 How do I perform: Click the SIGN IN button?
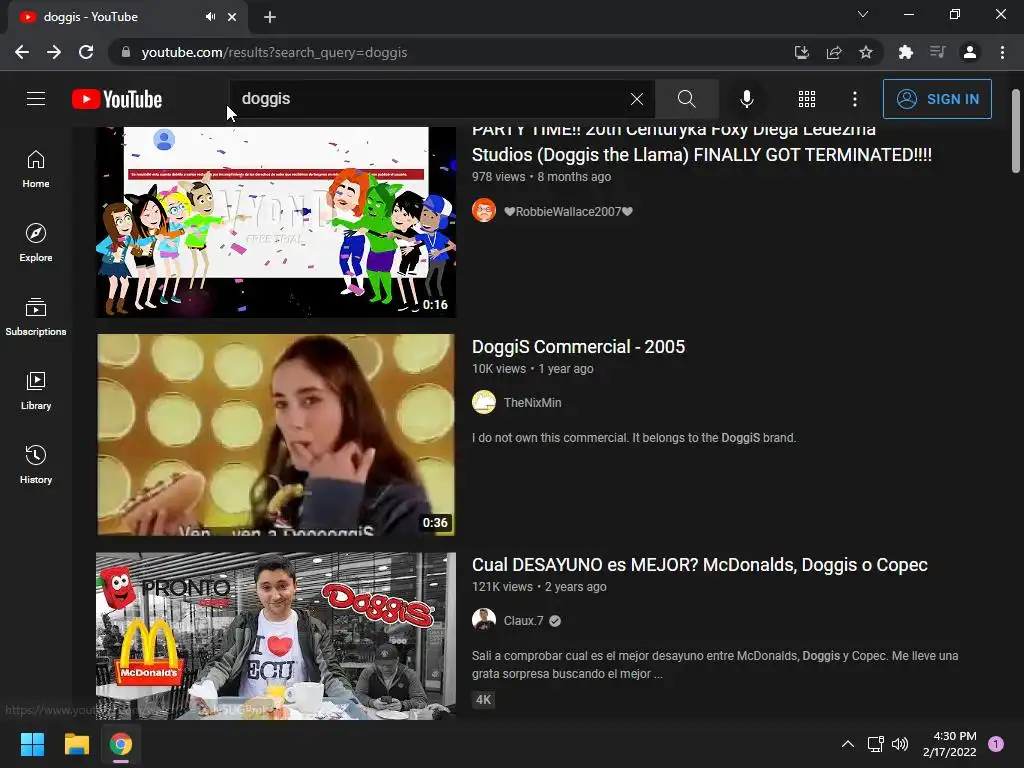coord(937,99)
